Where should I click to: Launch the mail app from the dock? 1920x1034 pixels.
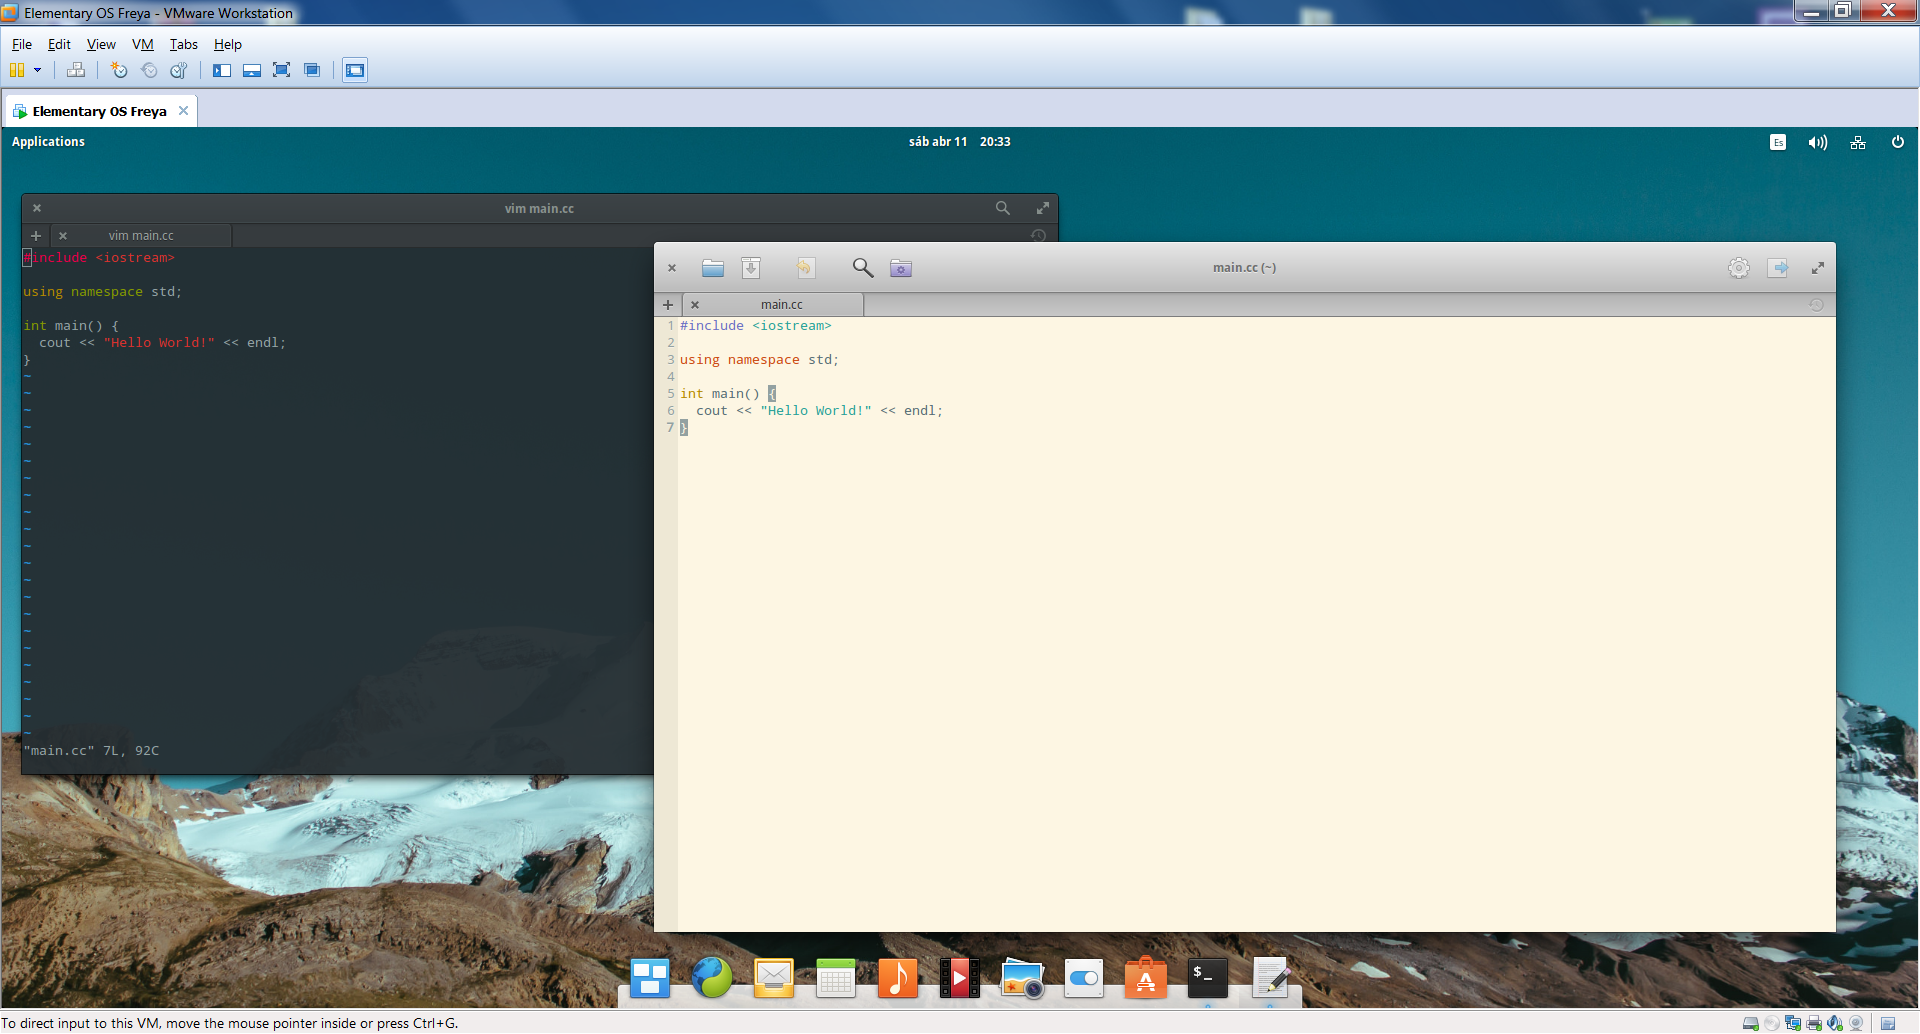774,978
